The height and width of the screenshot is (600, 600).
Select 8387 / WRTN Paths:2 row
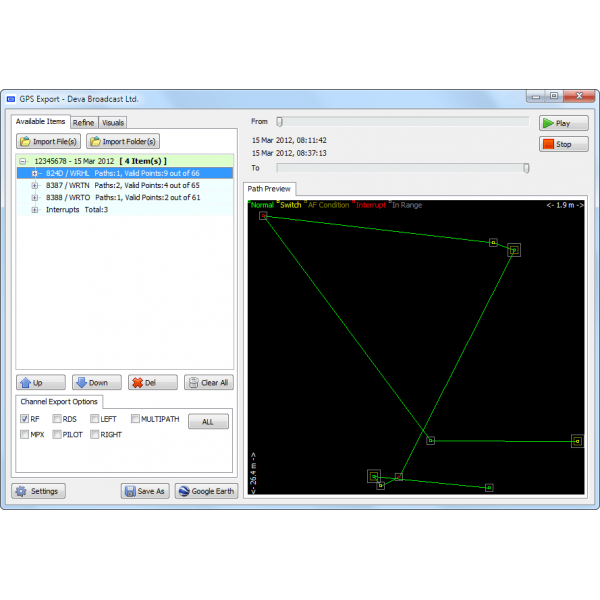125,186
